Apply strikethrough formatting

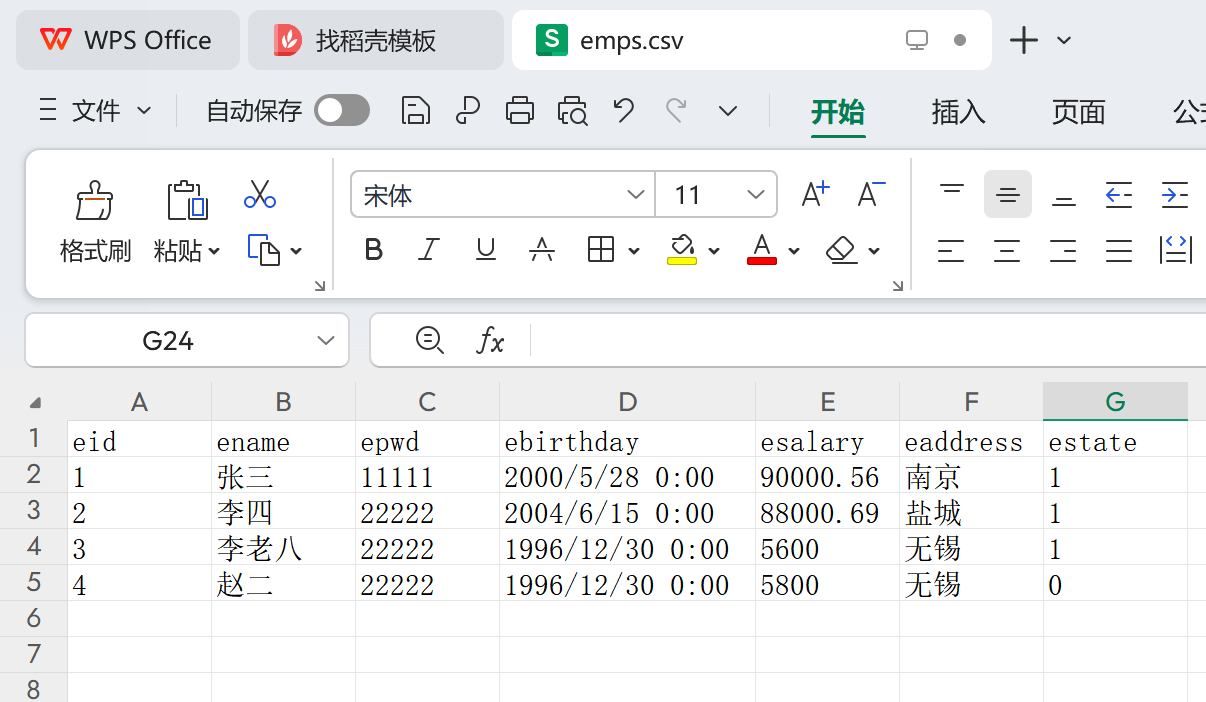542,250
